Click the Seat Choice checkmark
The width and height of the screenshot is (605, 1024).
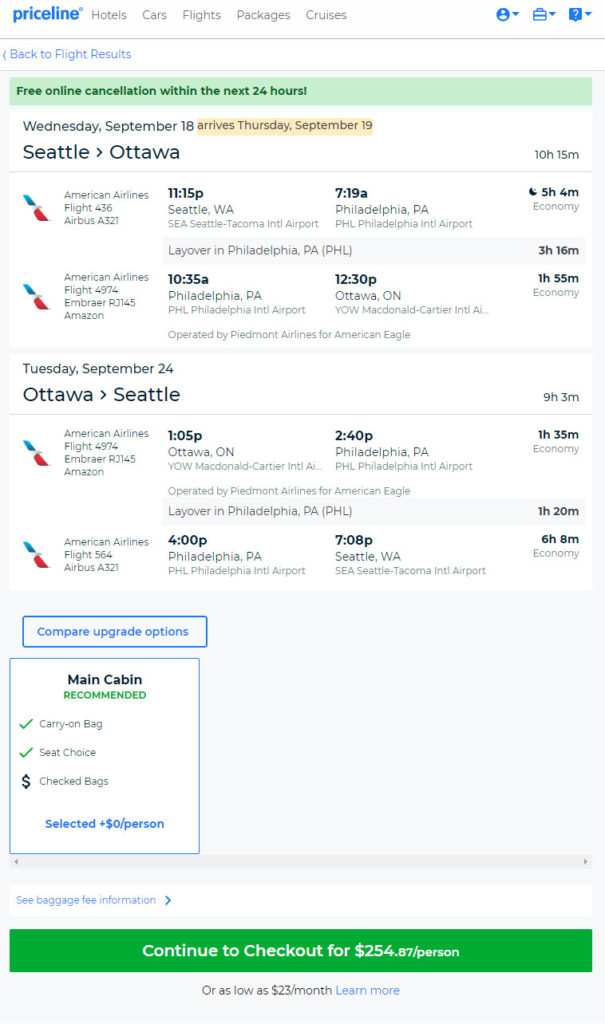[26, 752]
